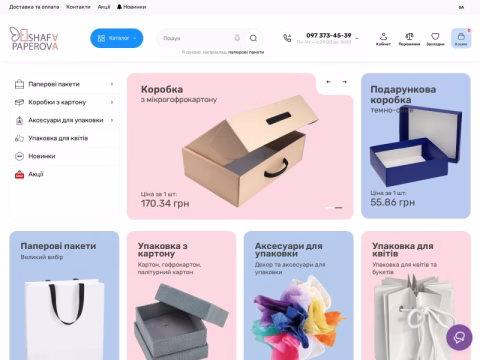Select the first banner slide indicator
This screenshot has width=480, height=360.
(x=329, y=208)
